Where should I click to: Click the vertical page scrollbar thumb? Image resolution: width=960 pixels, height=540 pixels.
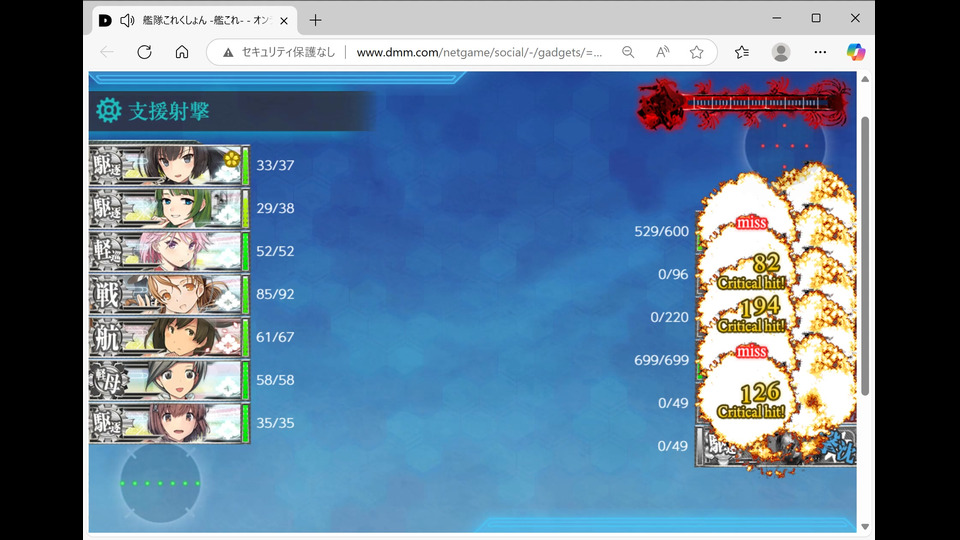[x=864, y=256]
